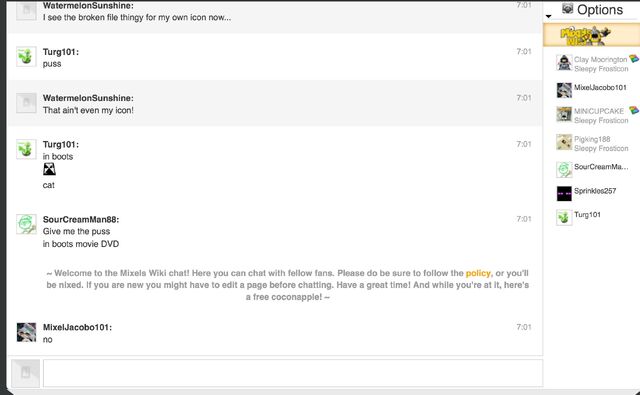Open Pigking188's avatar in the sidebar
This screenshot has width=640, height=395.
pyautogui.click(x=564, y=142)
